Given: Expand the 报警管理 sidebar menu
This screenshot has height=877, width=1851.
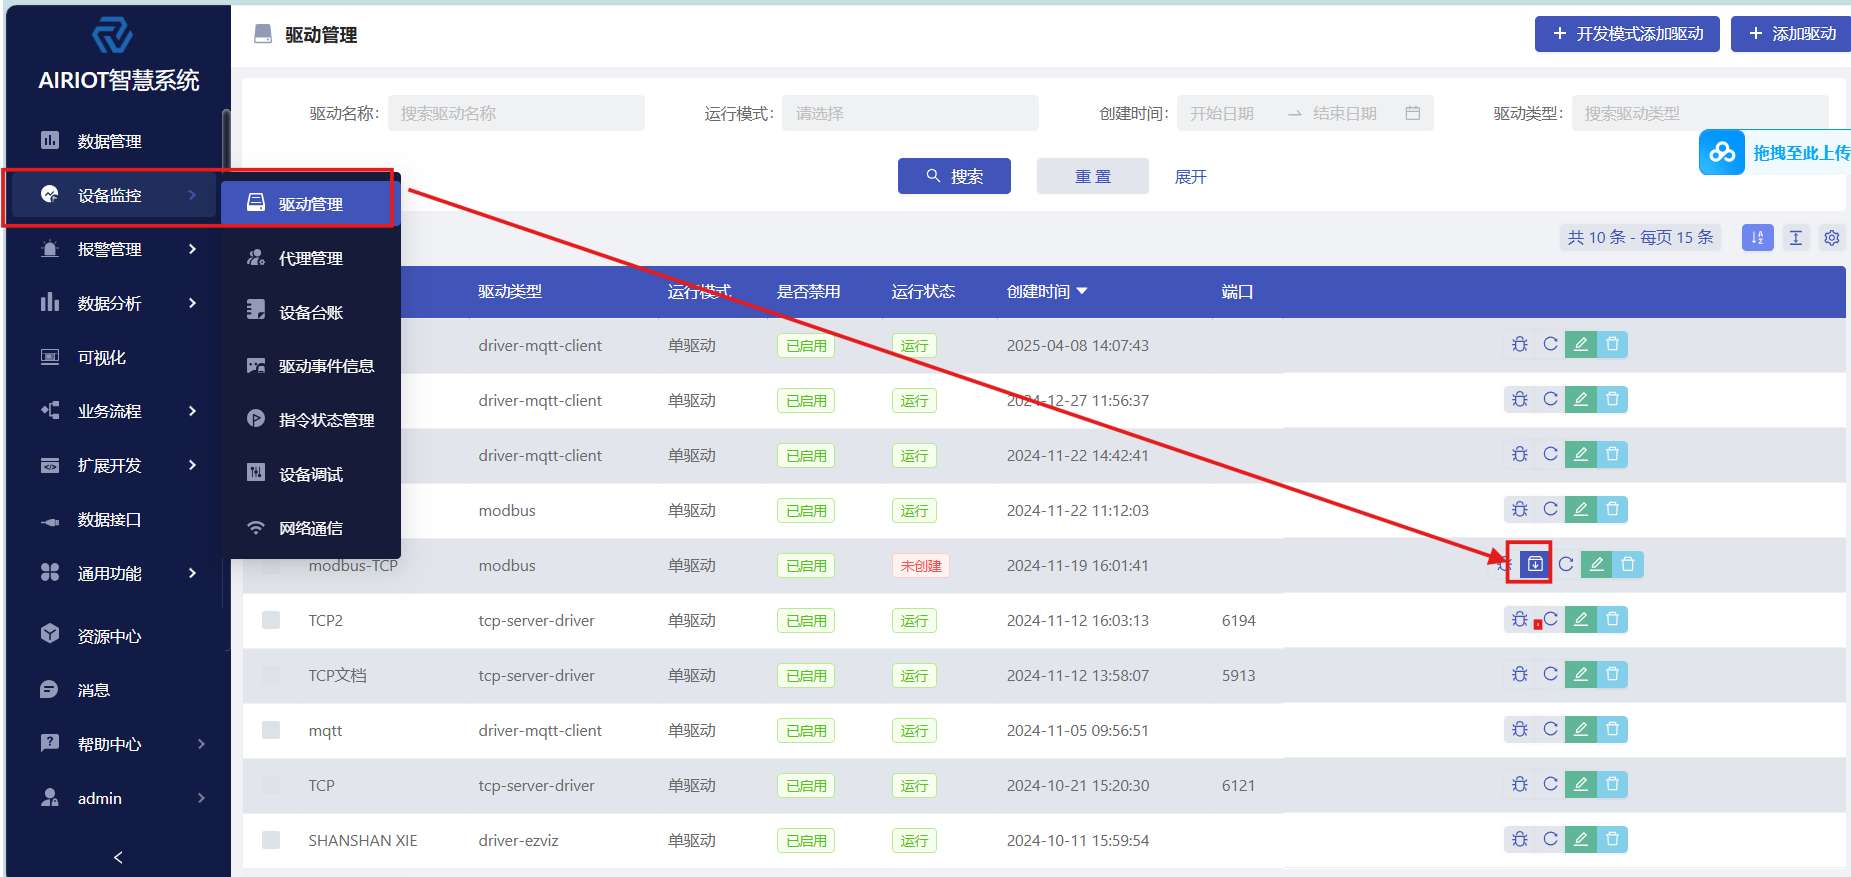Looking at the screenshot, I should pyautogui.click(x=118, y=249).
